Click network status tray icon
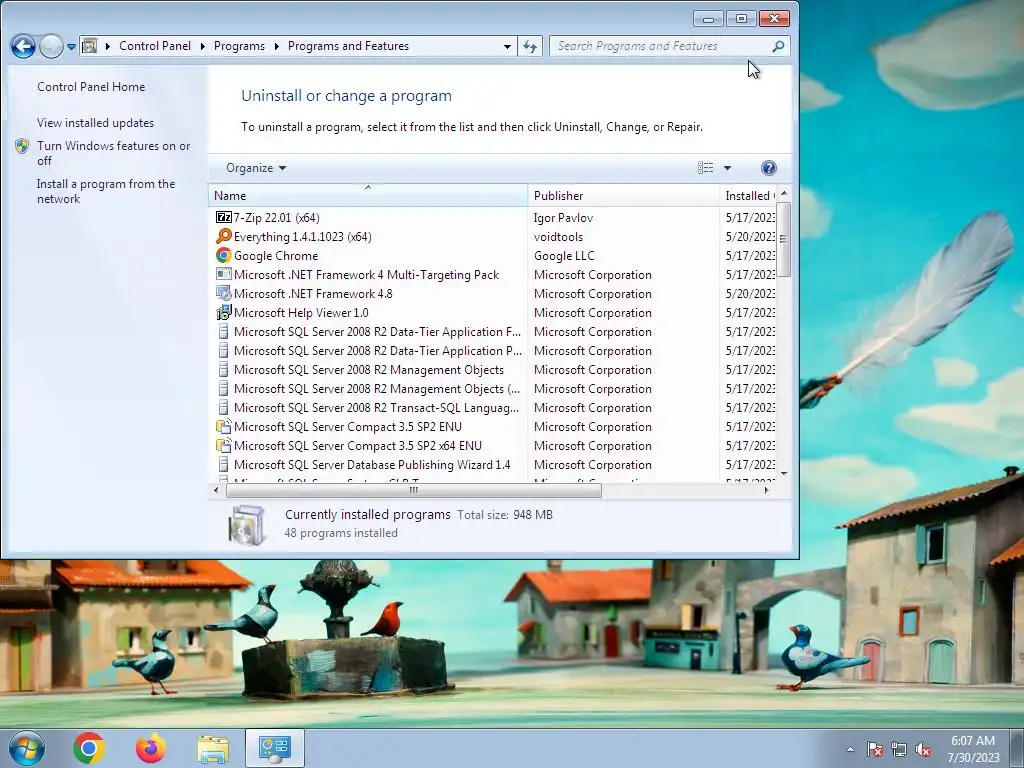 click(899, 749)
